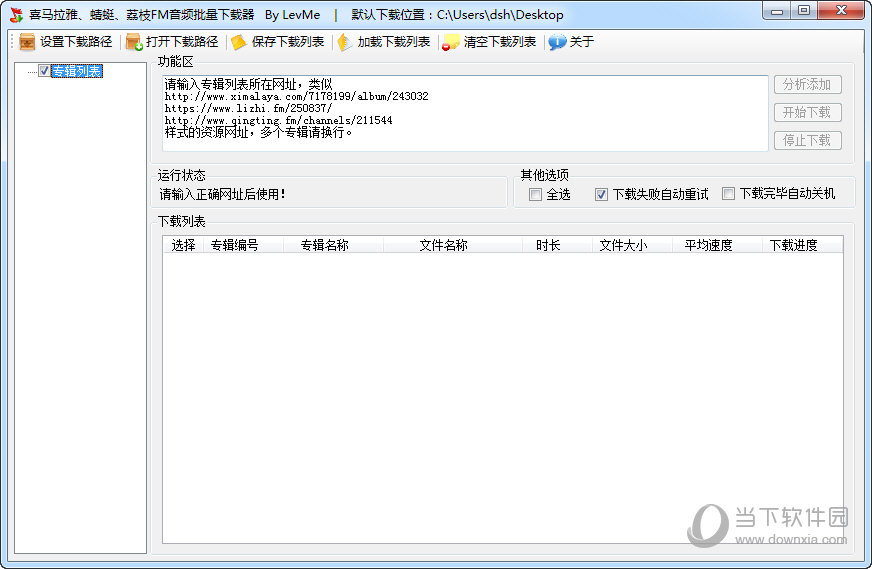Enable 下载完毕自动关机 checkbox

click(x=728, y=194)
